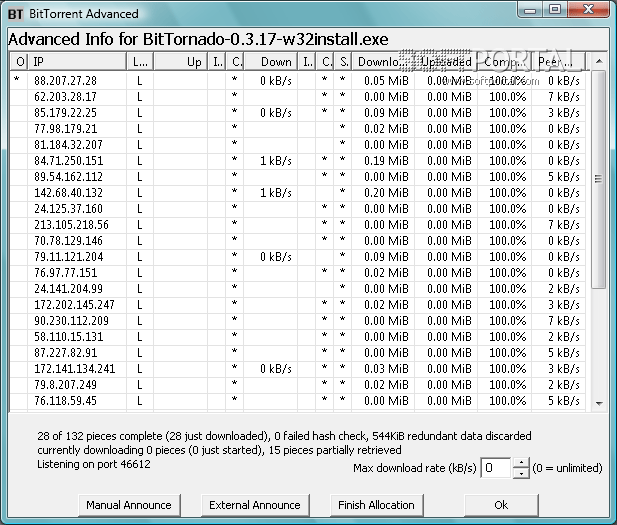This screenshot has height=525, width=617.
Task: Close the BitTorrent Advanced window
Action: pyautogui.click(x=588, y=10)
